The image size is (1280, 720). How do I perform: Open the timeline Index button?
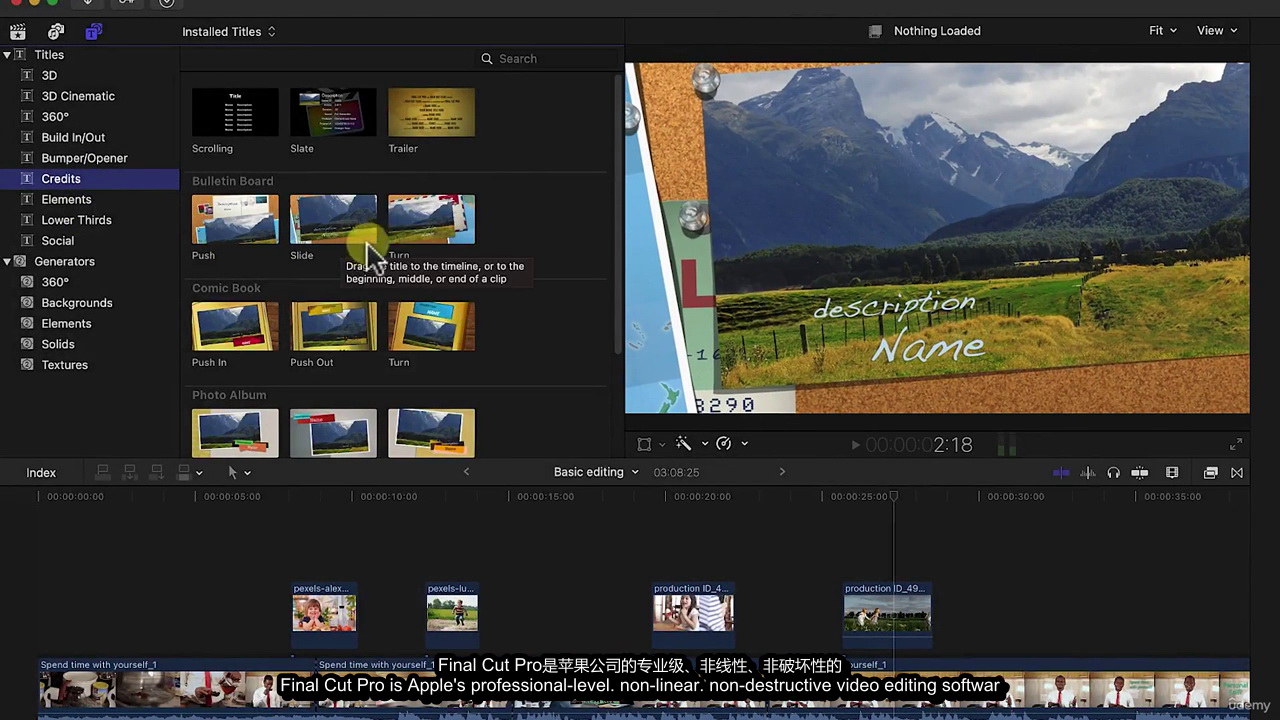(x=41, y=473)
